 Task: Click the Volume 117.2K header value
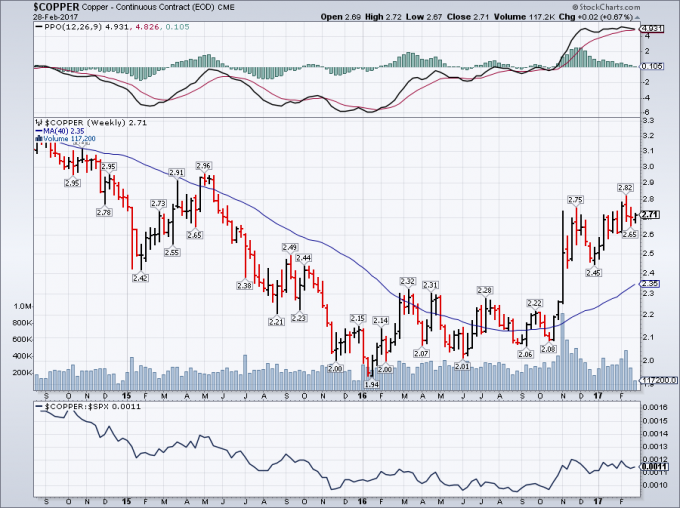[x=524, y=17]
